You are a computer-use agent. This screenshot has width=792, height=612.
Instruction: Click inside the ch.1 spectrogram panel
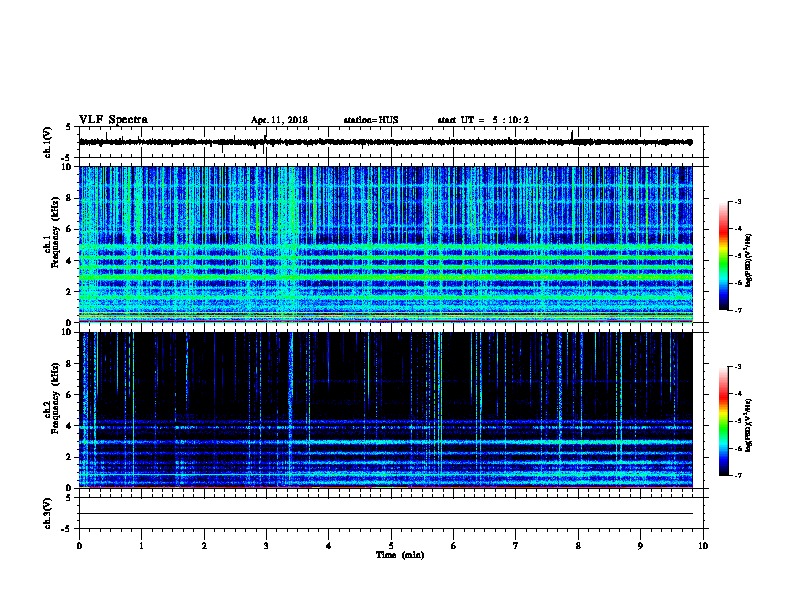point(386,244)
